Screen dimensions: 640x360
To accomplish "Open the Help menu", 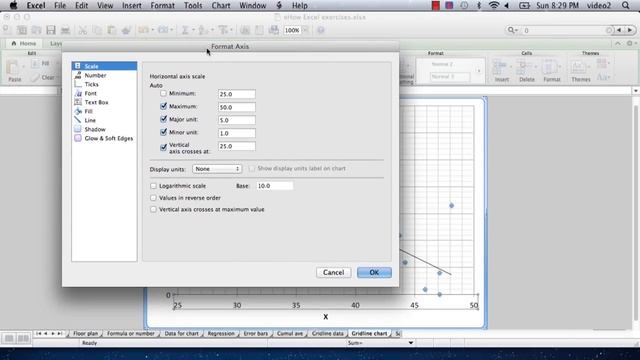I will (300, 6).
